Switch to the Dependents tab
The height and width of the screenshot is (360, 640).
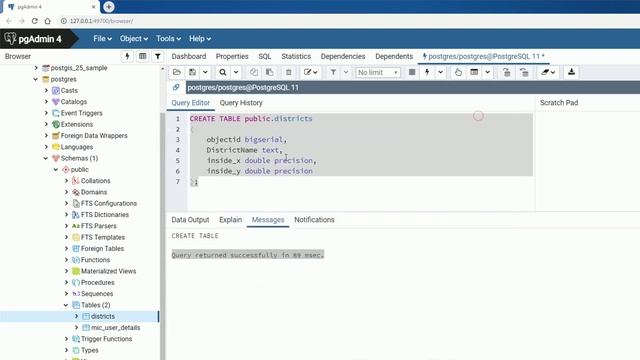[394, 56]
